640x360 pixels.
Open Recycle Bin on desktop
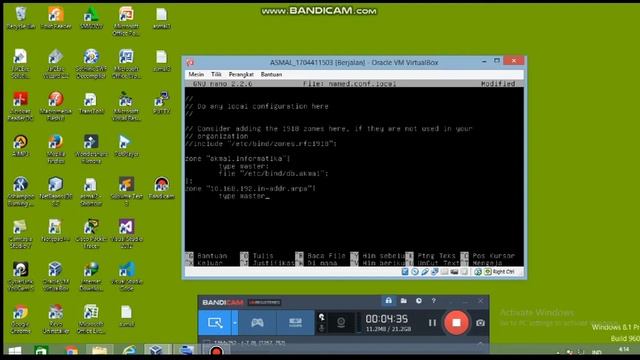(x=21, y=18)
